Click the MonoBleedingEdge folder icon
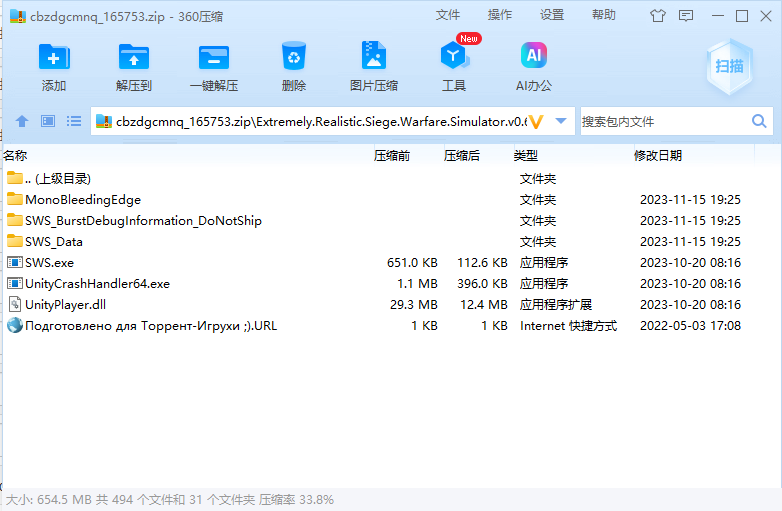Screen dimensions: 782x511 [x=15, y=199]
